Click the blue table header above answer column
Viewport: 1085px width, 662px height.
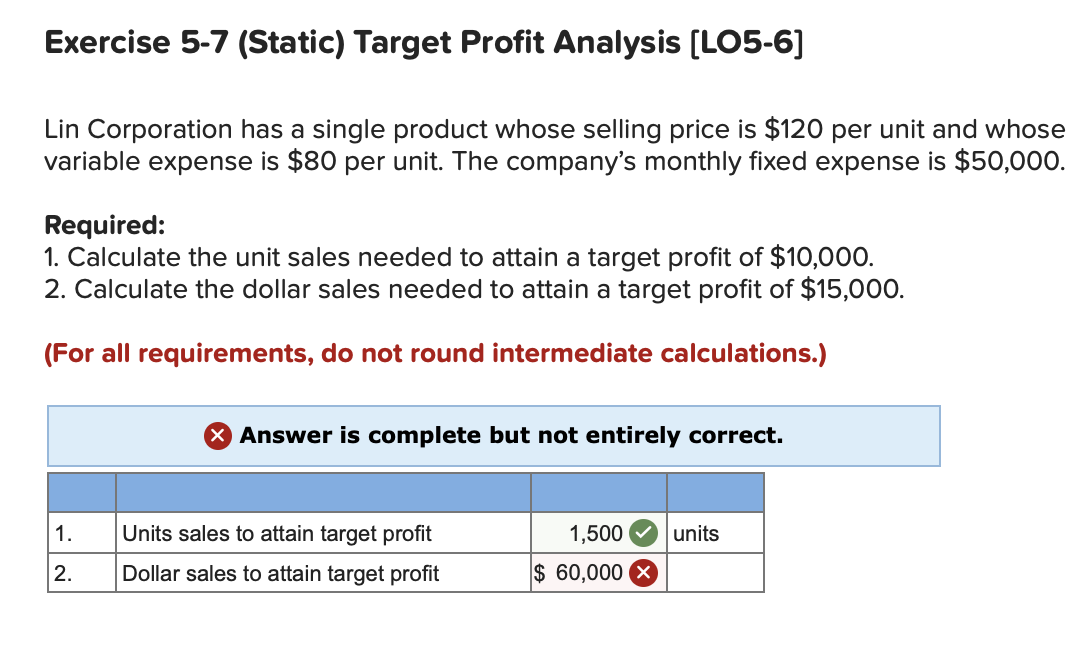point(599,493)
